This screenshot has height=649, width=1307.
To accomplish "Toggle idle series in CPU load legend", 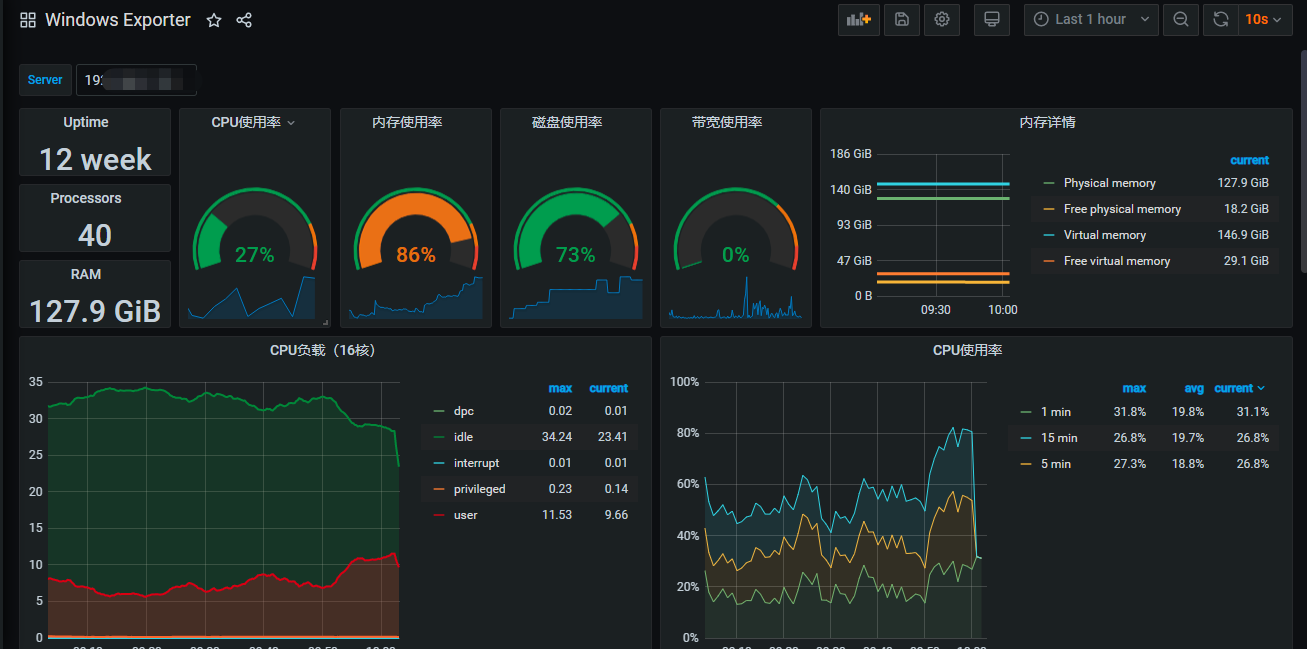I will [x=463, y=437].
